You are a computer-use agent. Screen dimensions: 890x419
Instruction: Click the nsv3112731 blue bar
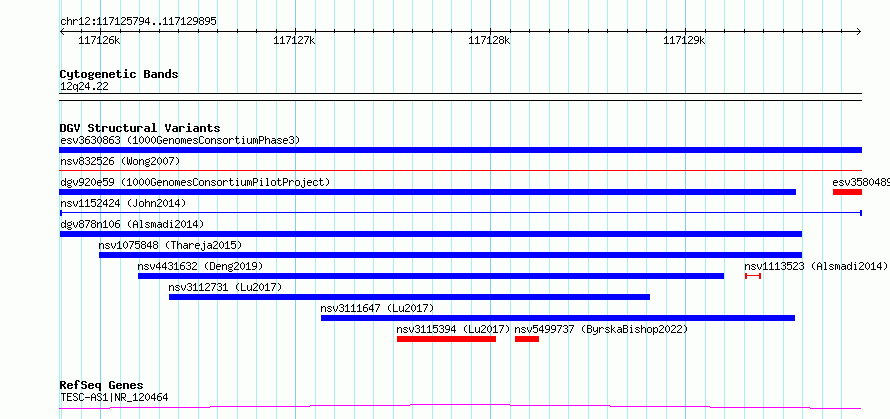click(409, 297)
